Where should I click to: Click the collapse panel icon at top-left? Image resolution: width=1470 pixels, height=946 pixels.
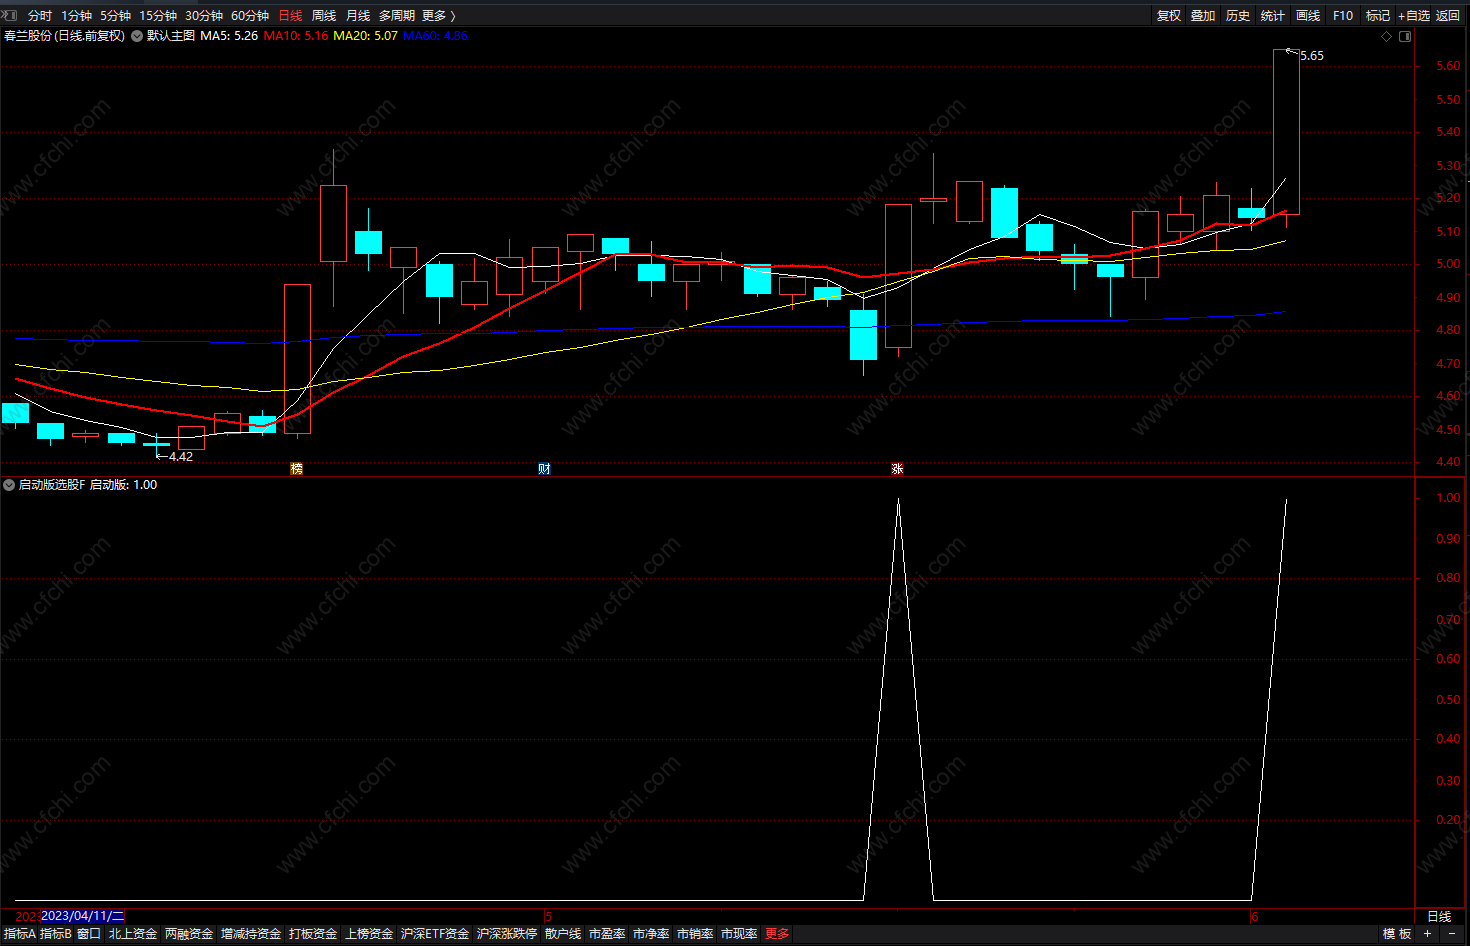point(9,15)
